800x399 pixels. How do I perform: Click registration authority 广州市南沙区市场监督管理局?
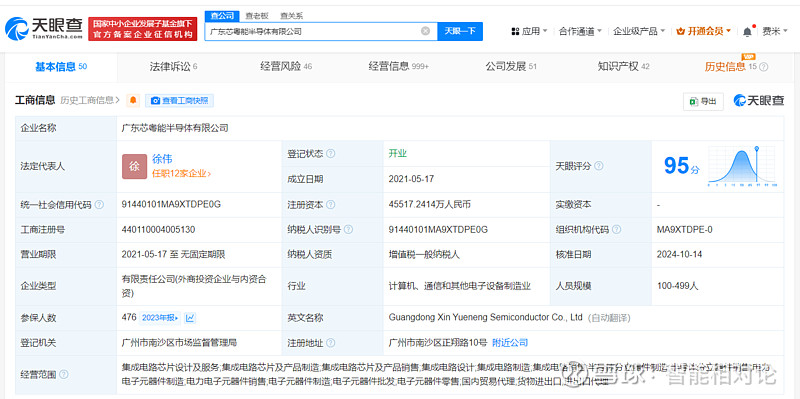point(179,343)
